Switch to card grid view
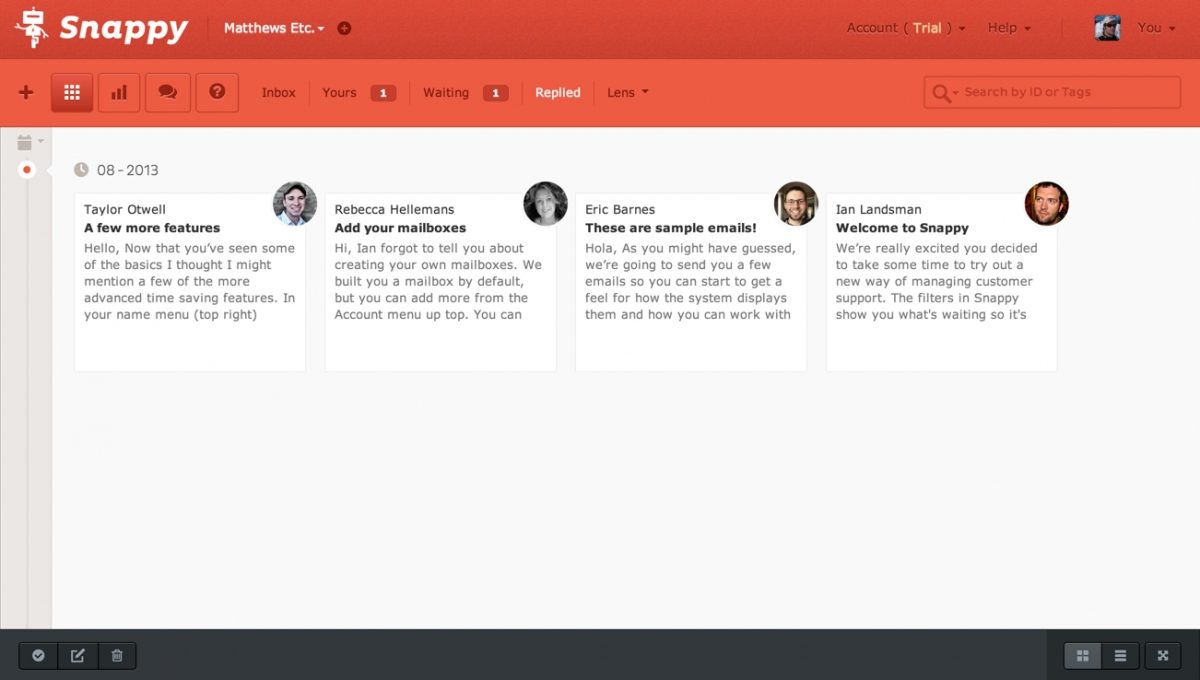The height and width of the screenshot is (680, 1200). 1082,656
